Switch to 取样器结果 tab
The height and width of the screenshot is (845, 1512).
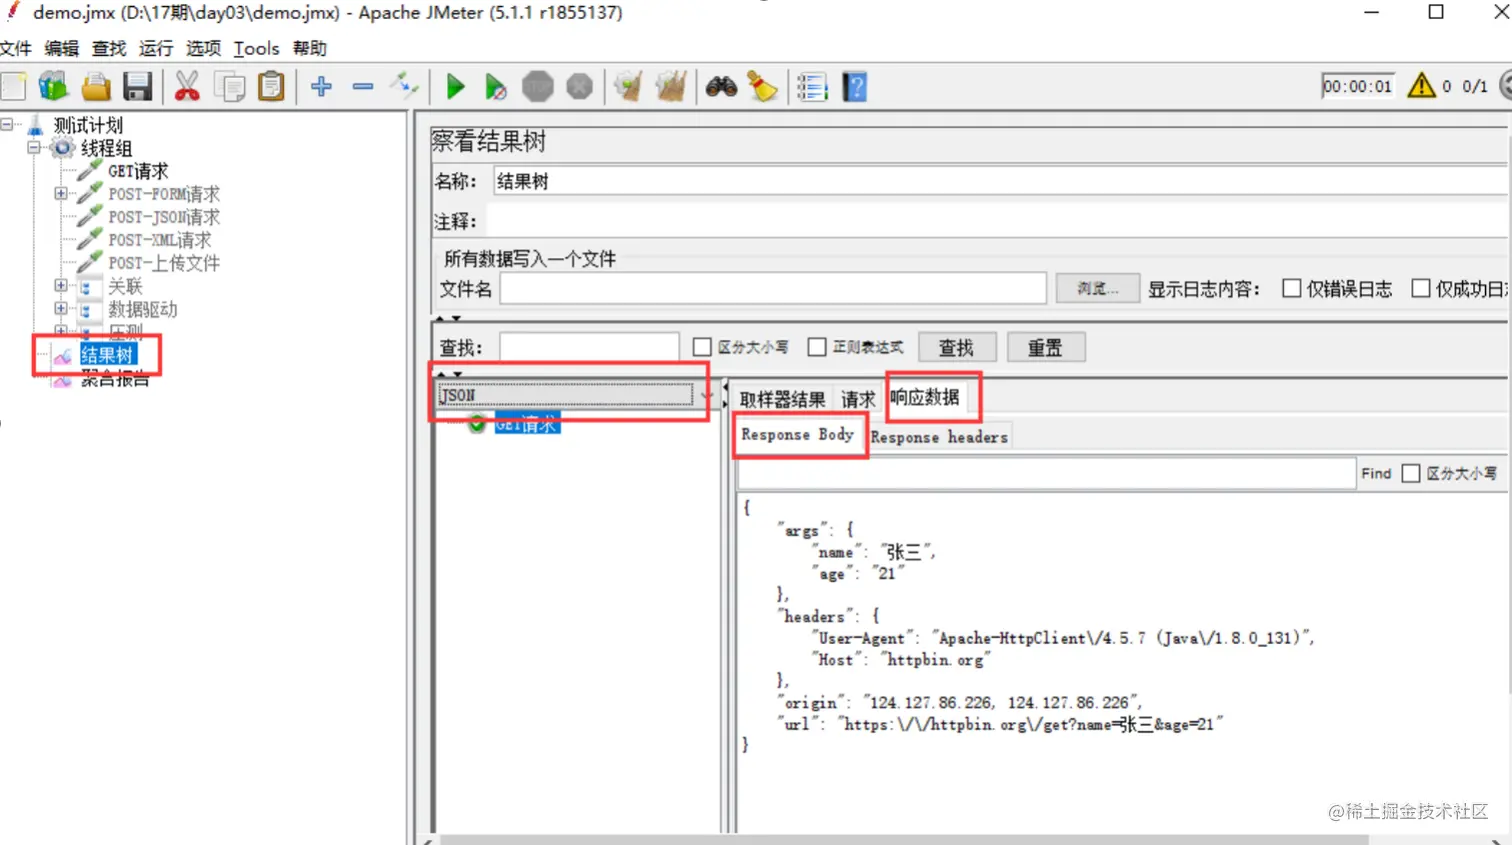[782, 400]
